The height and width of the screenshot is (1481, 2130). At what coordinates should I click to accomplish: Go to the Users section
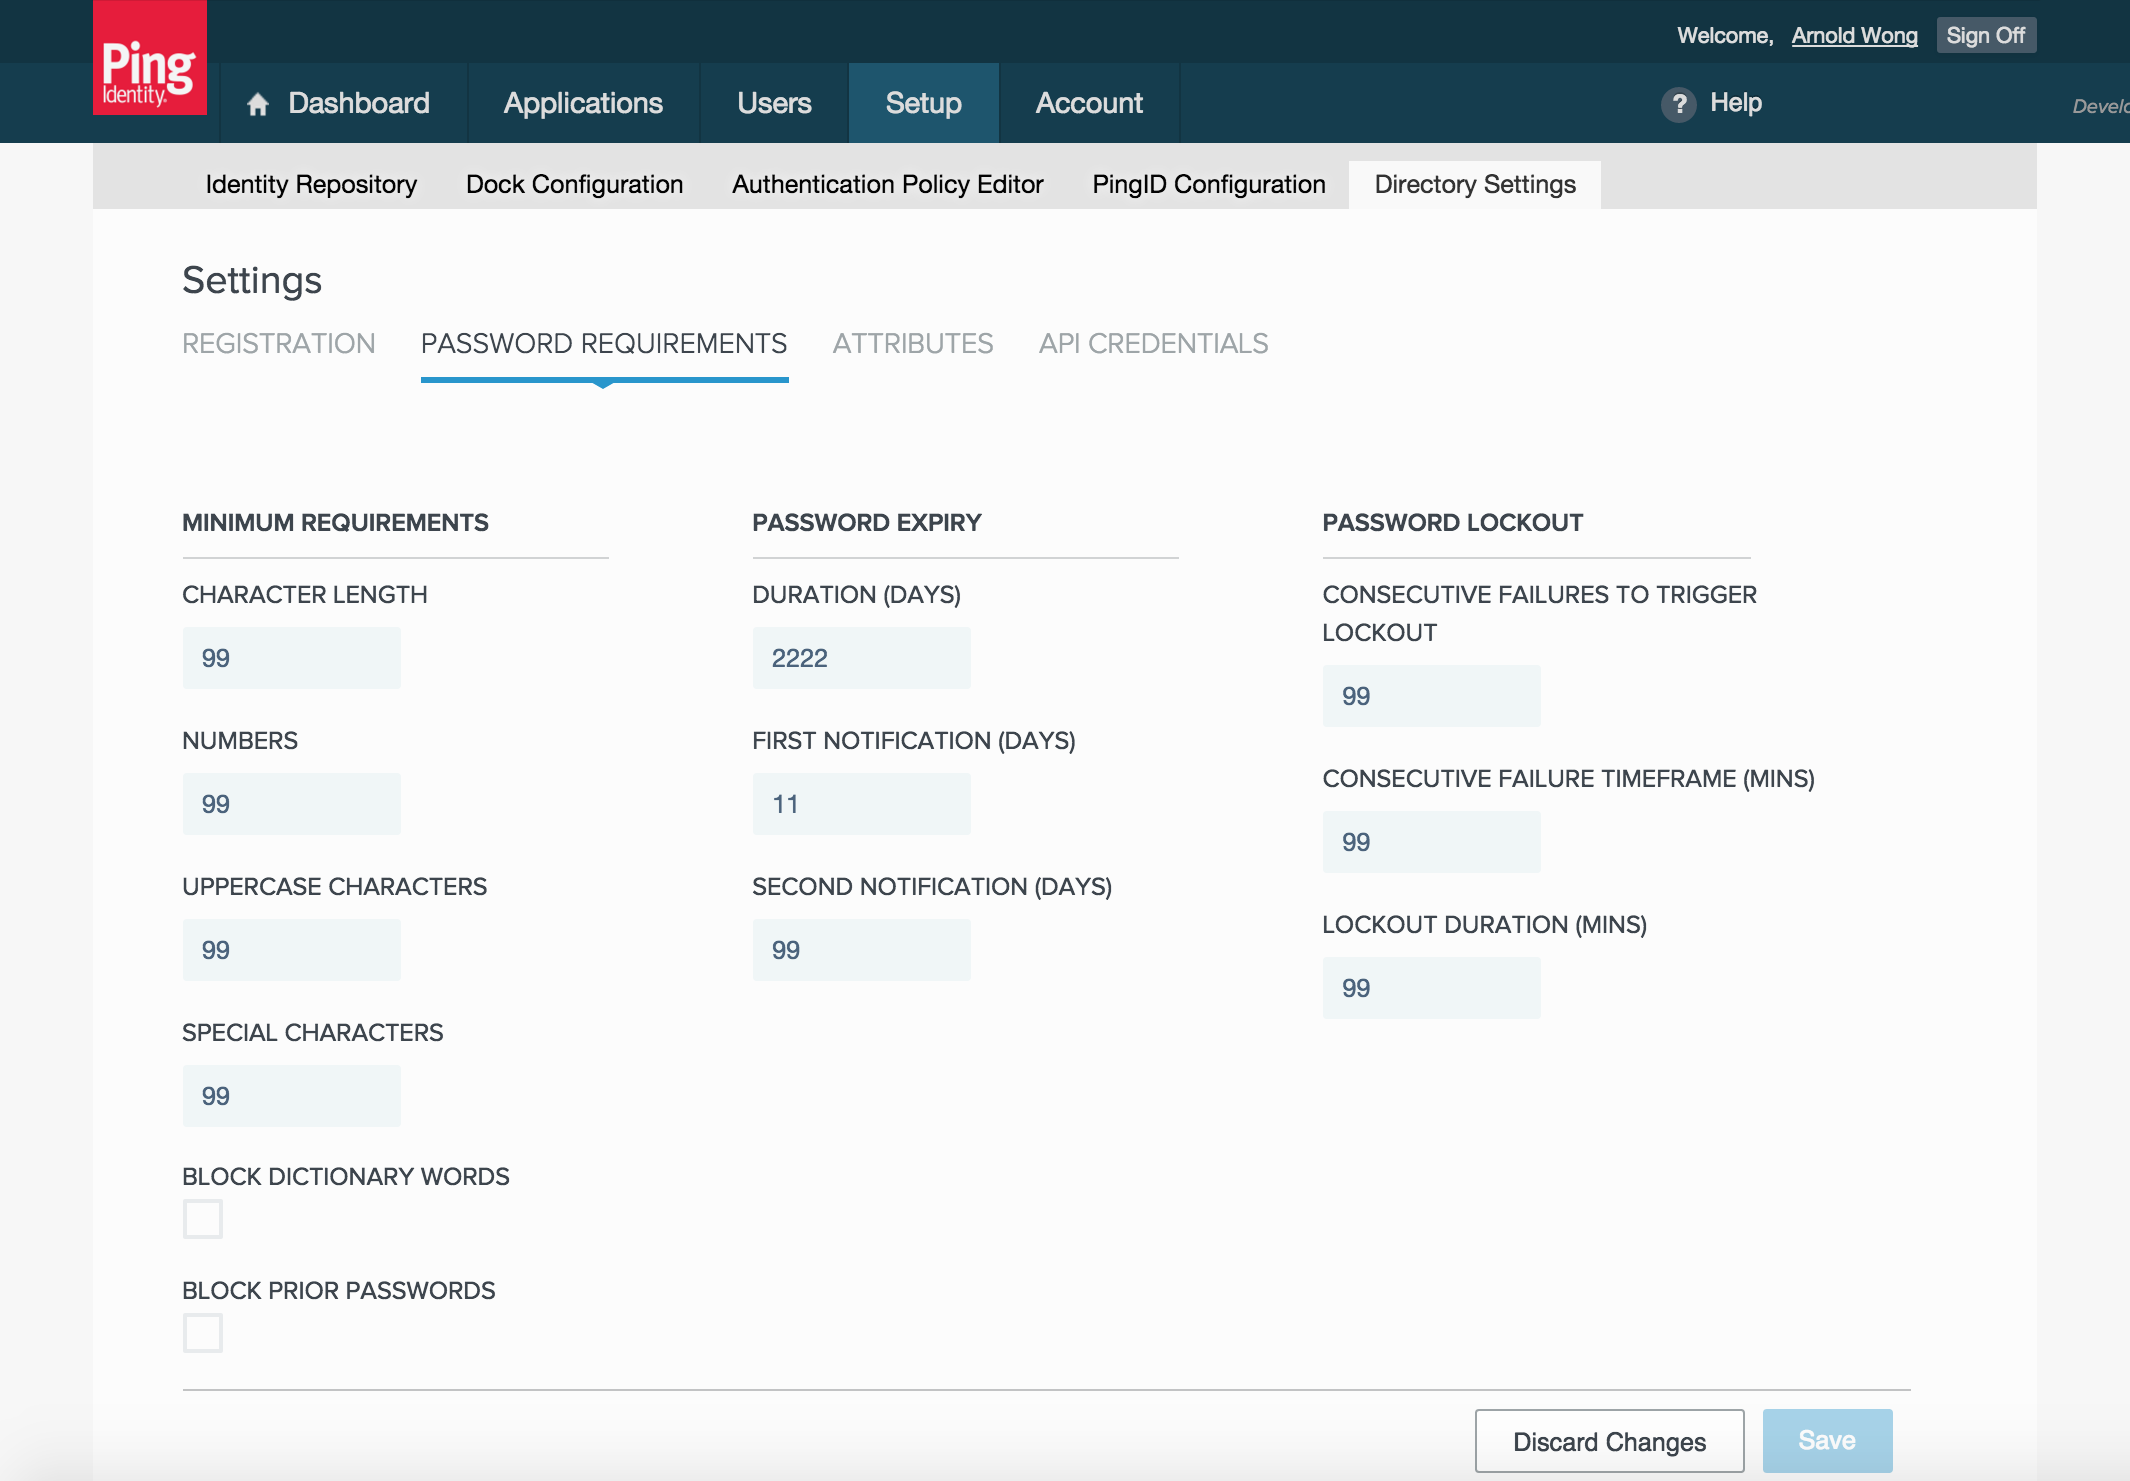point(774,103)
